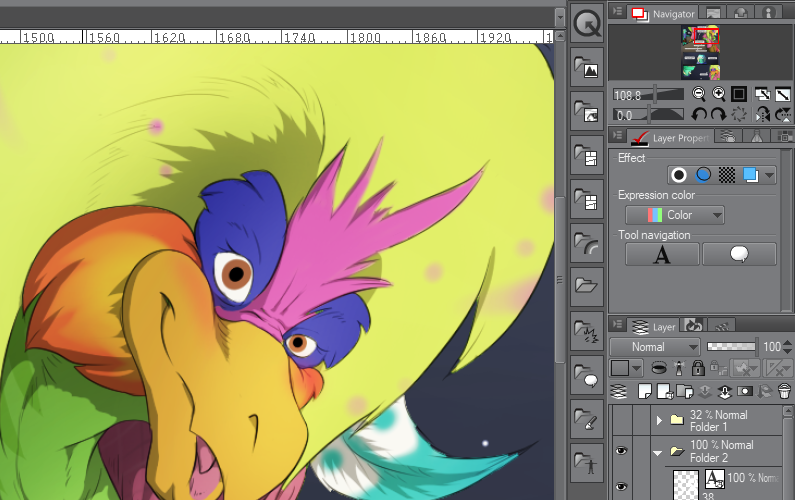Collapse Folder 2 in the layer list
This screenshot has width=795, height=500.
pos(659,451)
